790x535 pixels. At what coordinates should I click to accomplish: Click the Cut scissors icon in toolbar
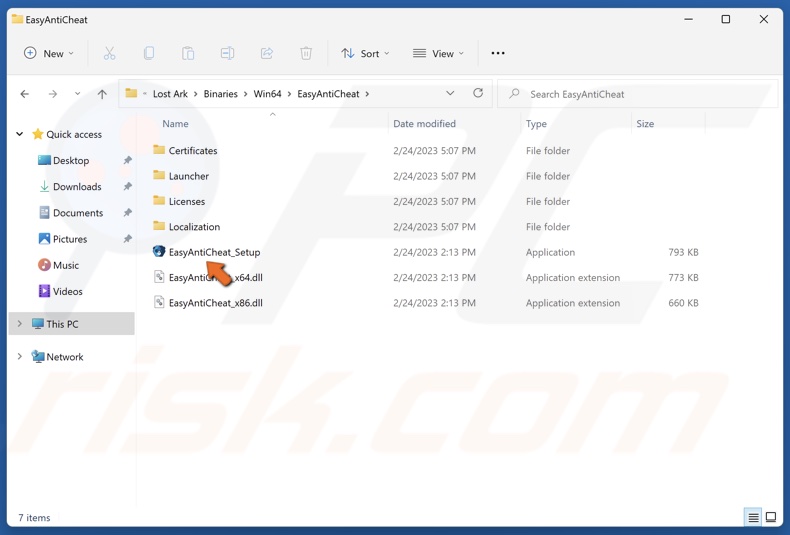tap(109, 53)
